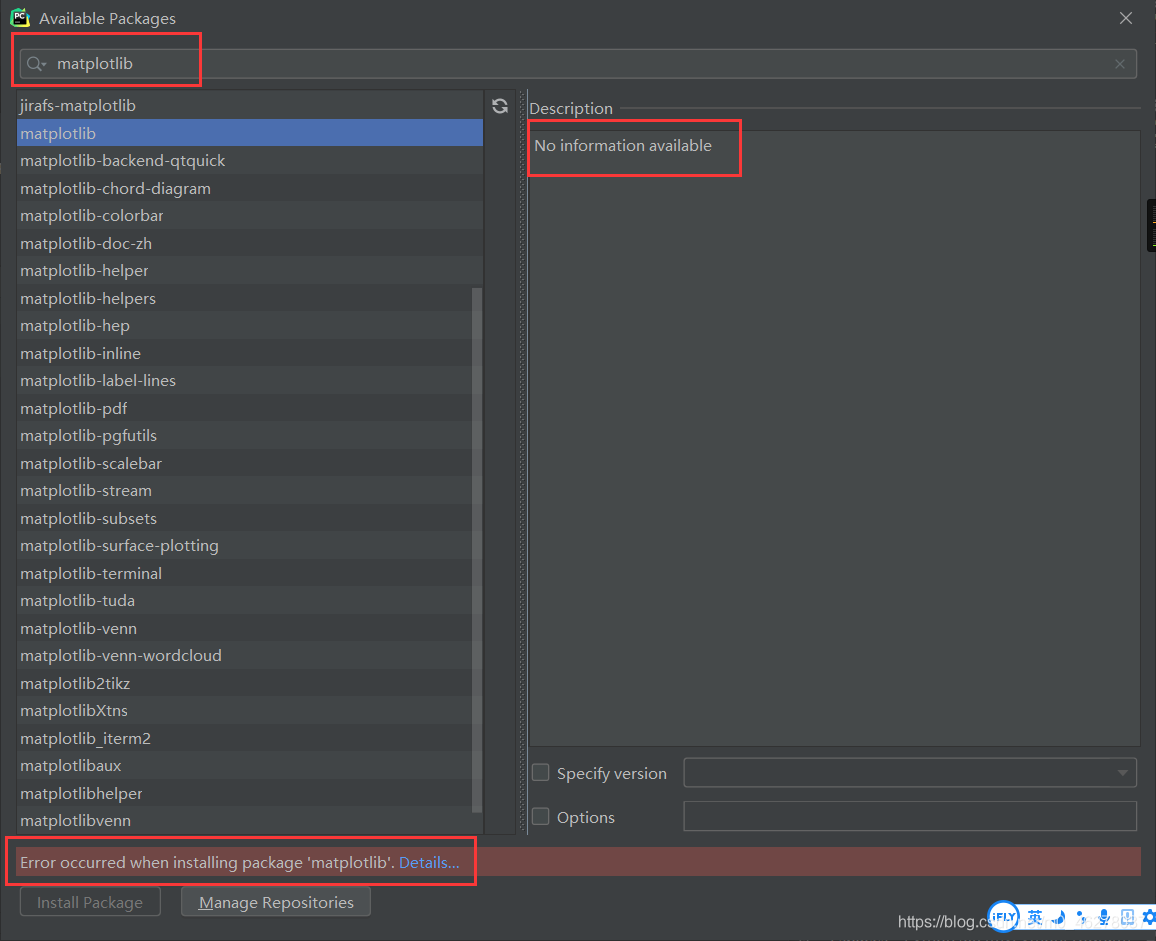Select matplotlib-terminal package
This screenshot has width=1156, height=941.
(x=244, y=573)
